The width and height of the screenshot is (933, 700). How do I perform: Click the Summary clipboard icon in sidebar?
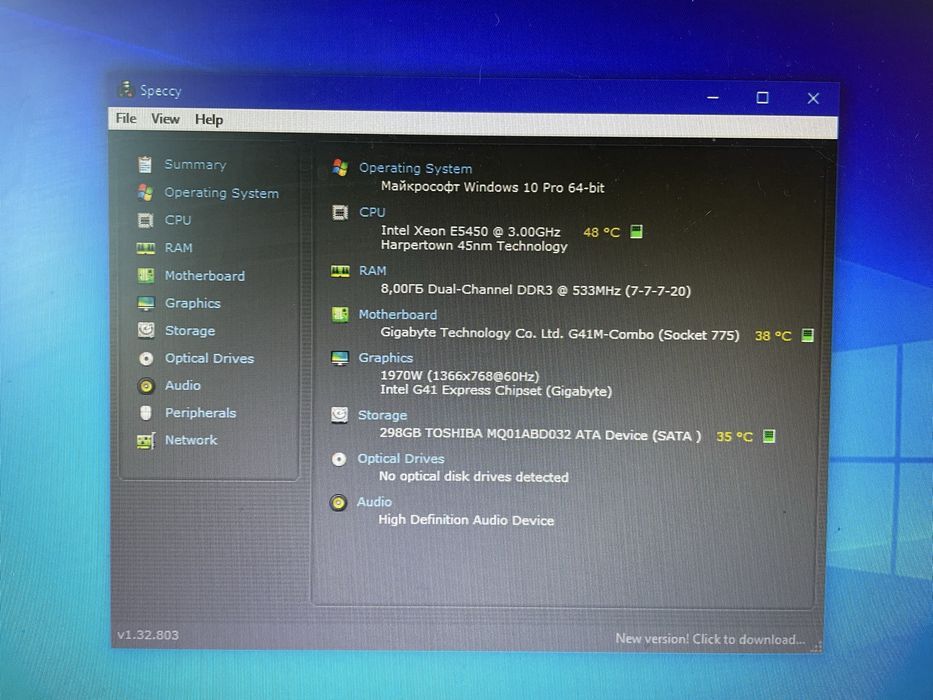[x=145, y=164]
